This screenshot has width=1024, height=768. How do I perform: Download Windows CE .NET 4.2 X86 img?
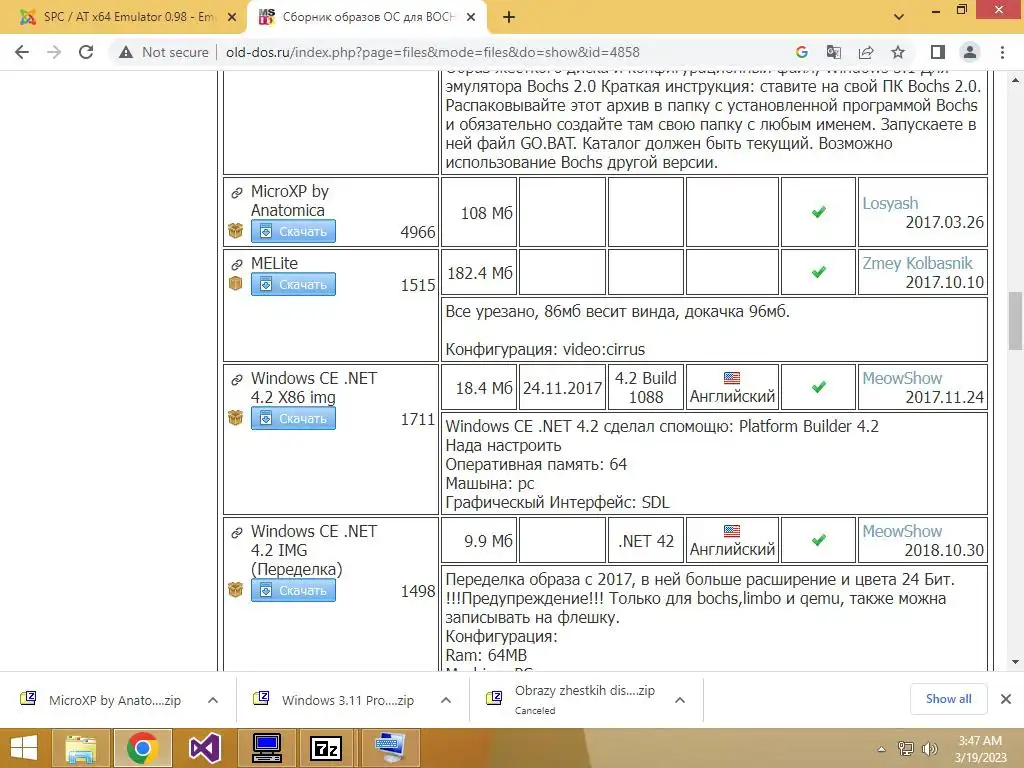[293, 418]
